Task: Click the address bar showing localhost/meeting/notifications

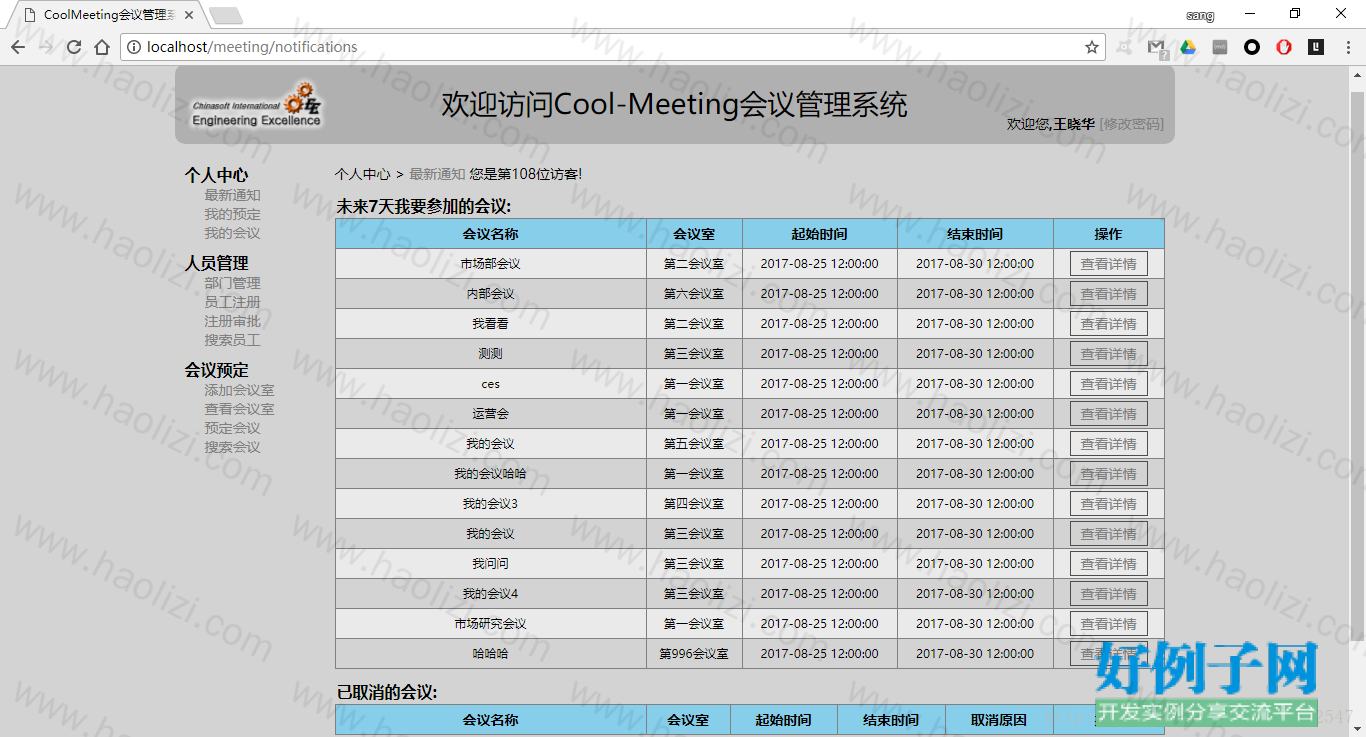Action: click(610, 47)
